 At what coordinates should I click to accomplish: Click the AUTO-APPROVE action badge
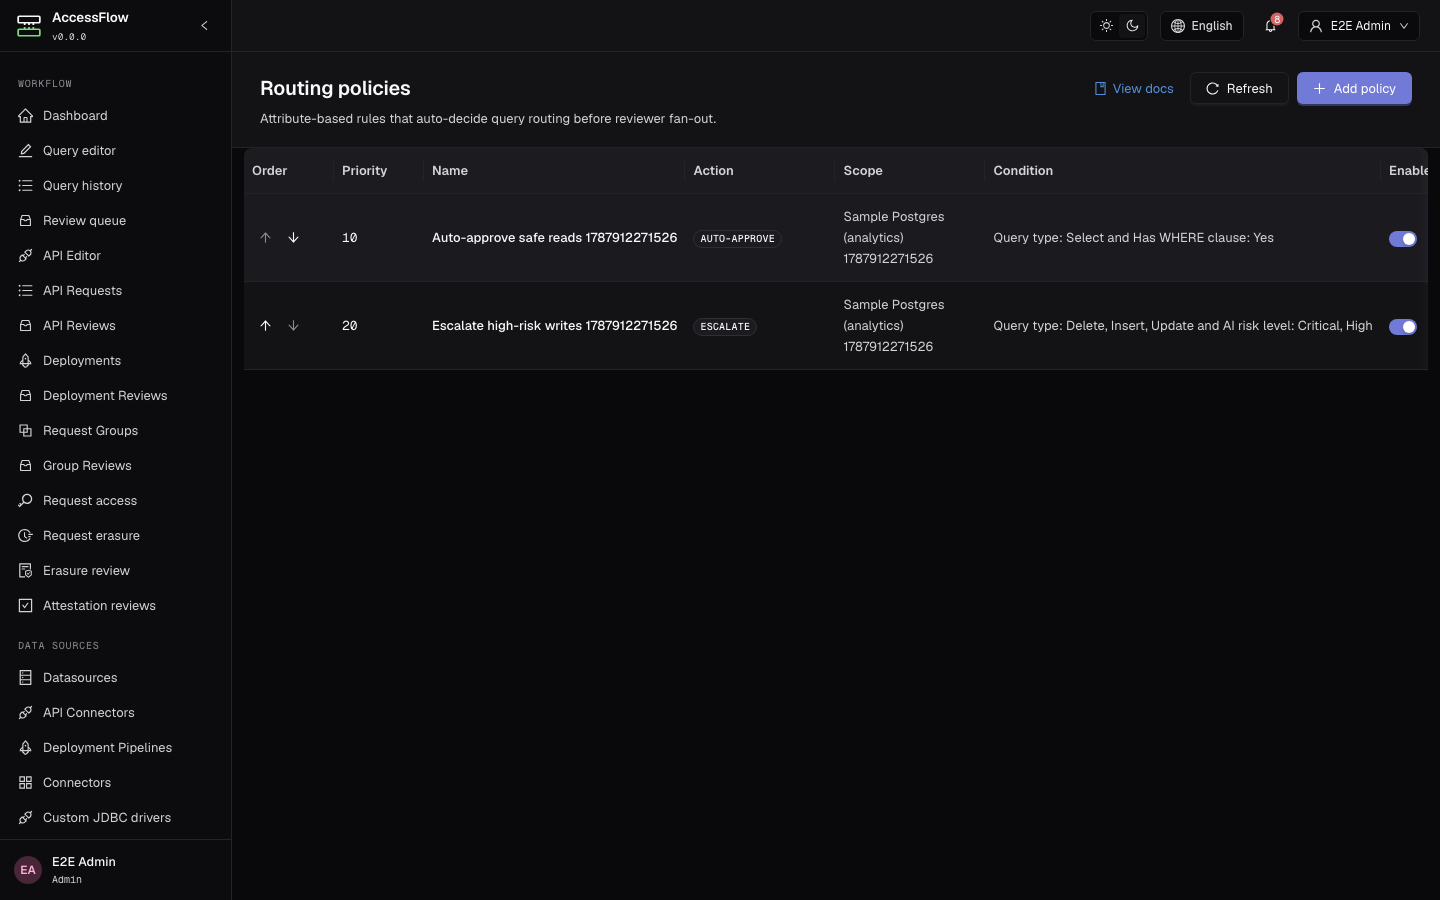[x=737, y=239]
